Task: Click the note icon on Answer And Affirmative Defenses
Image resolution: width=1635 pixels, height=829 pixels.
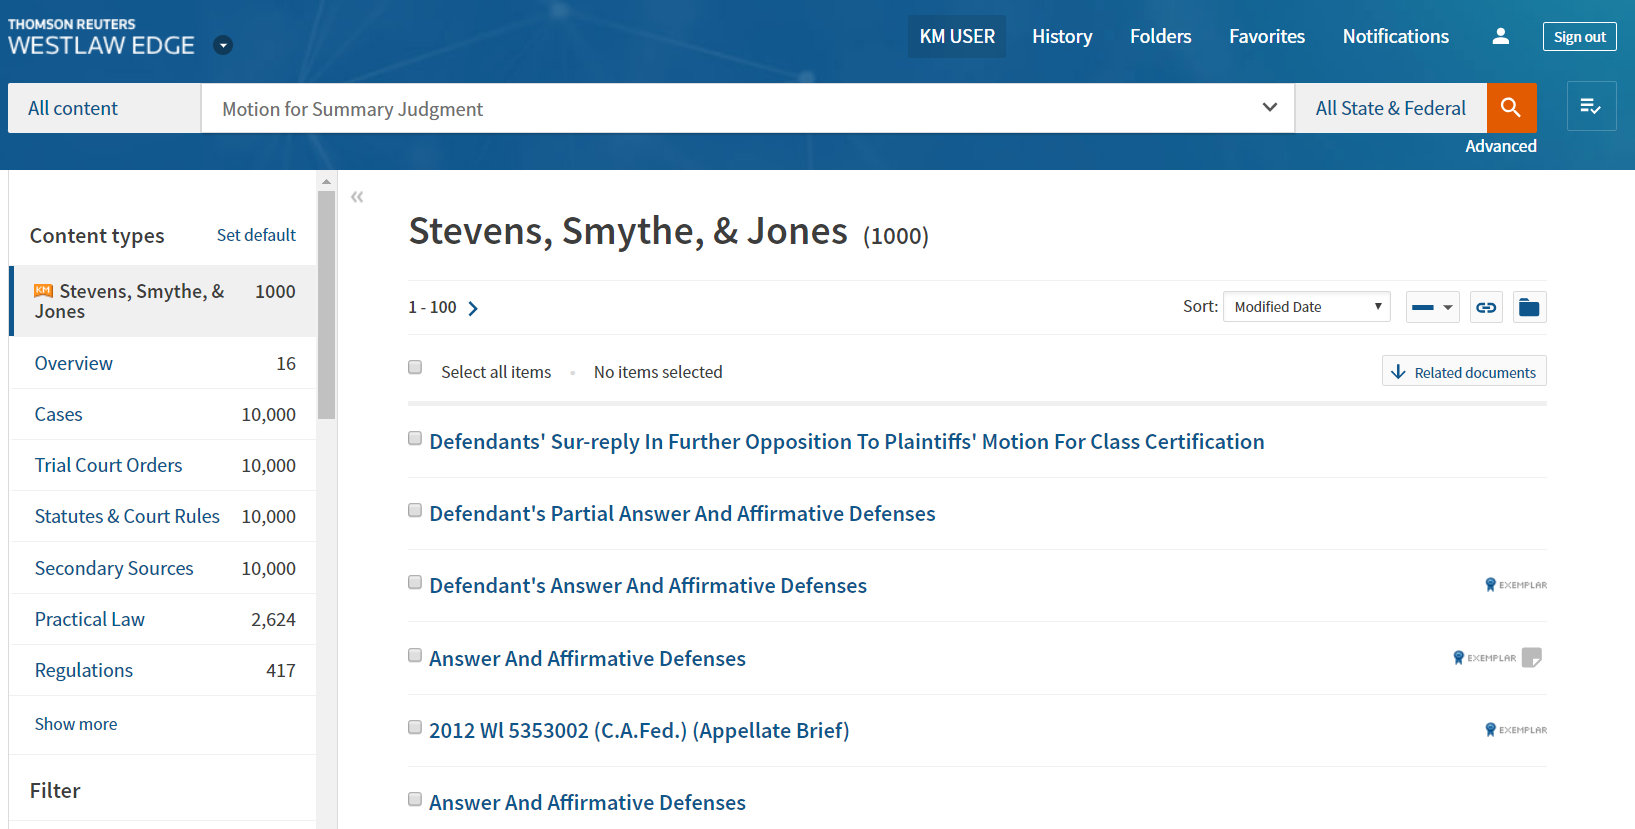Action: pyautogui.click(x=1532, y=657)
